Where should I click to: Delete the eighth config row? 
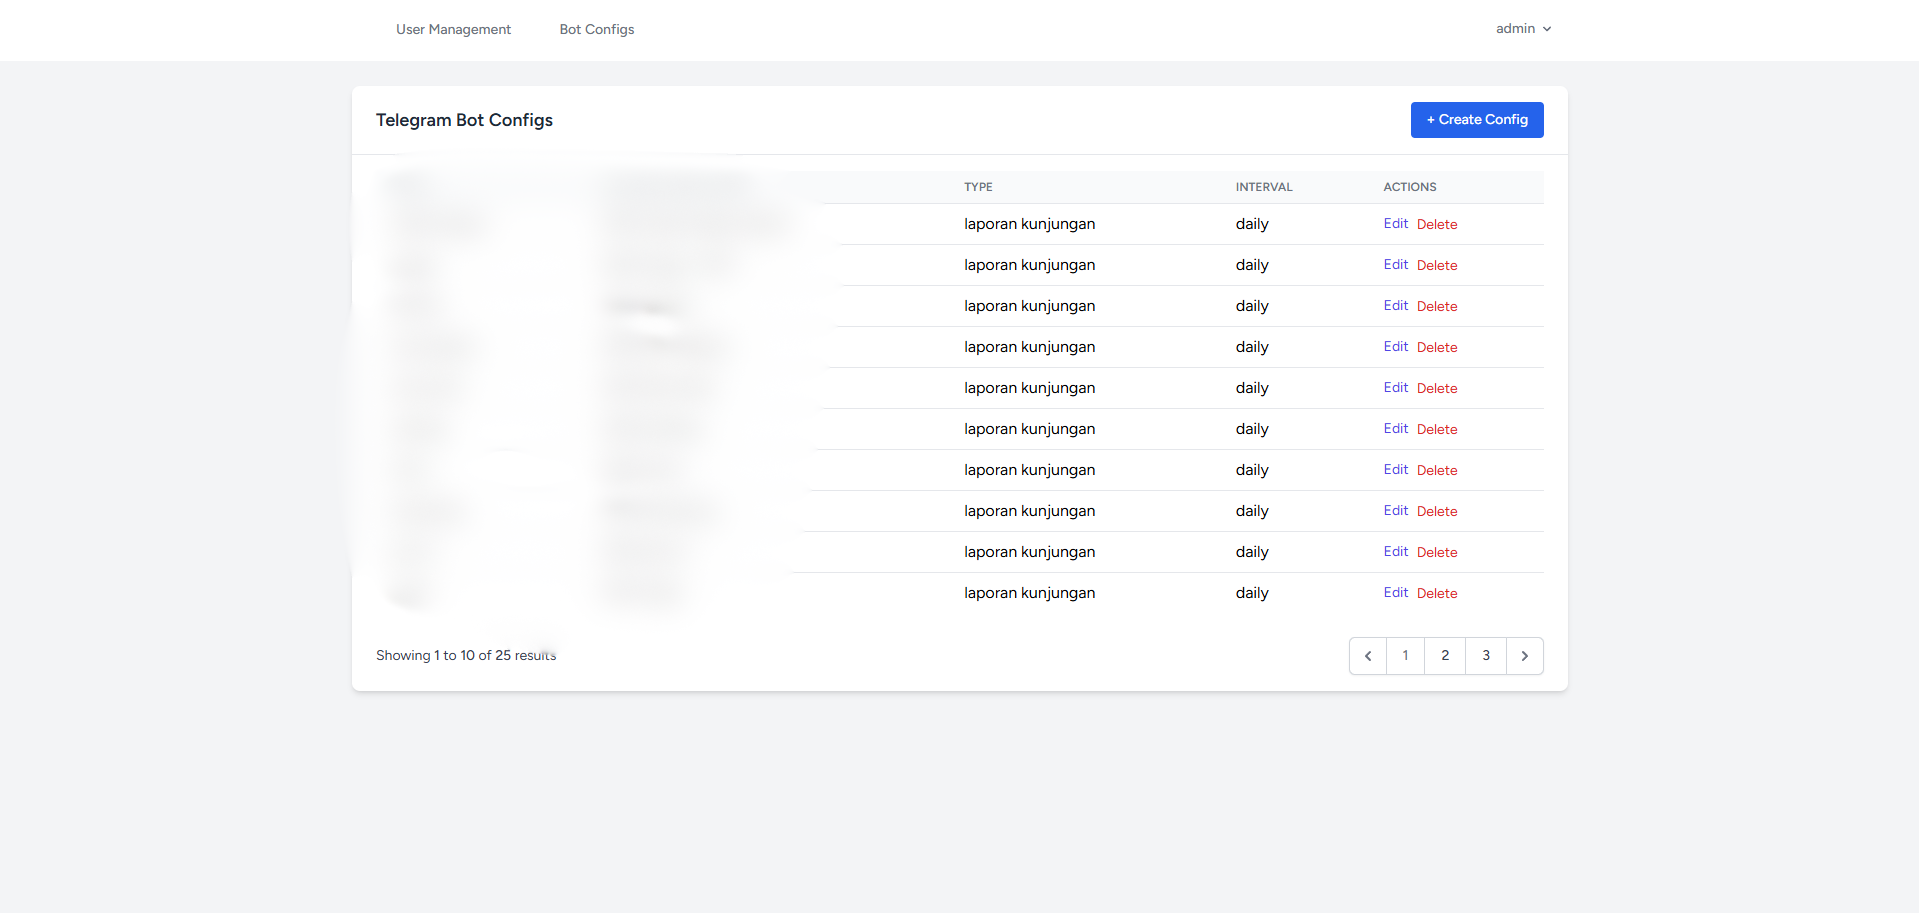click(x=1436, y=512)
